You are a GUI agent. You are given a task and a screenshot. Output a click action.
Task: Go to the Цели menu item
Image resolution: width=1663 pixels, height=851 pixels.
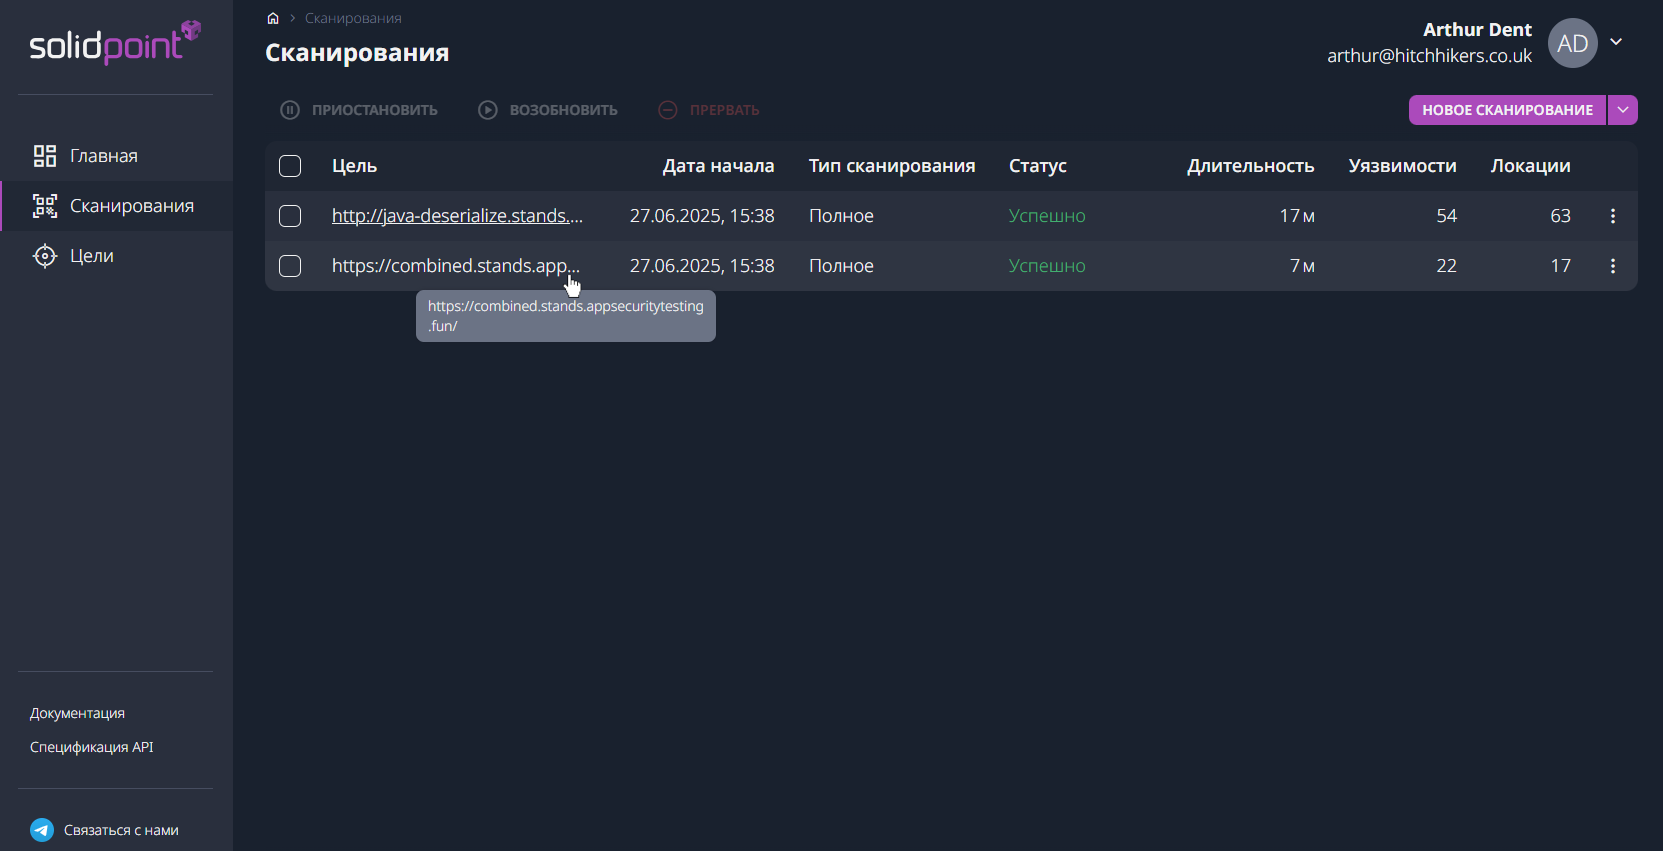116,256
